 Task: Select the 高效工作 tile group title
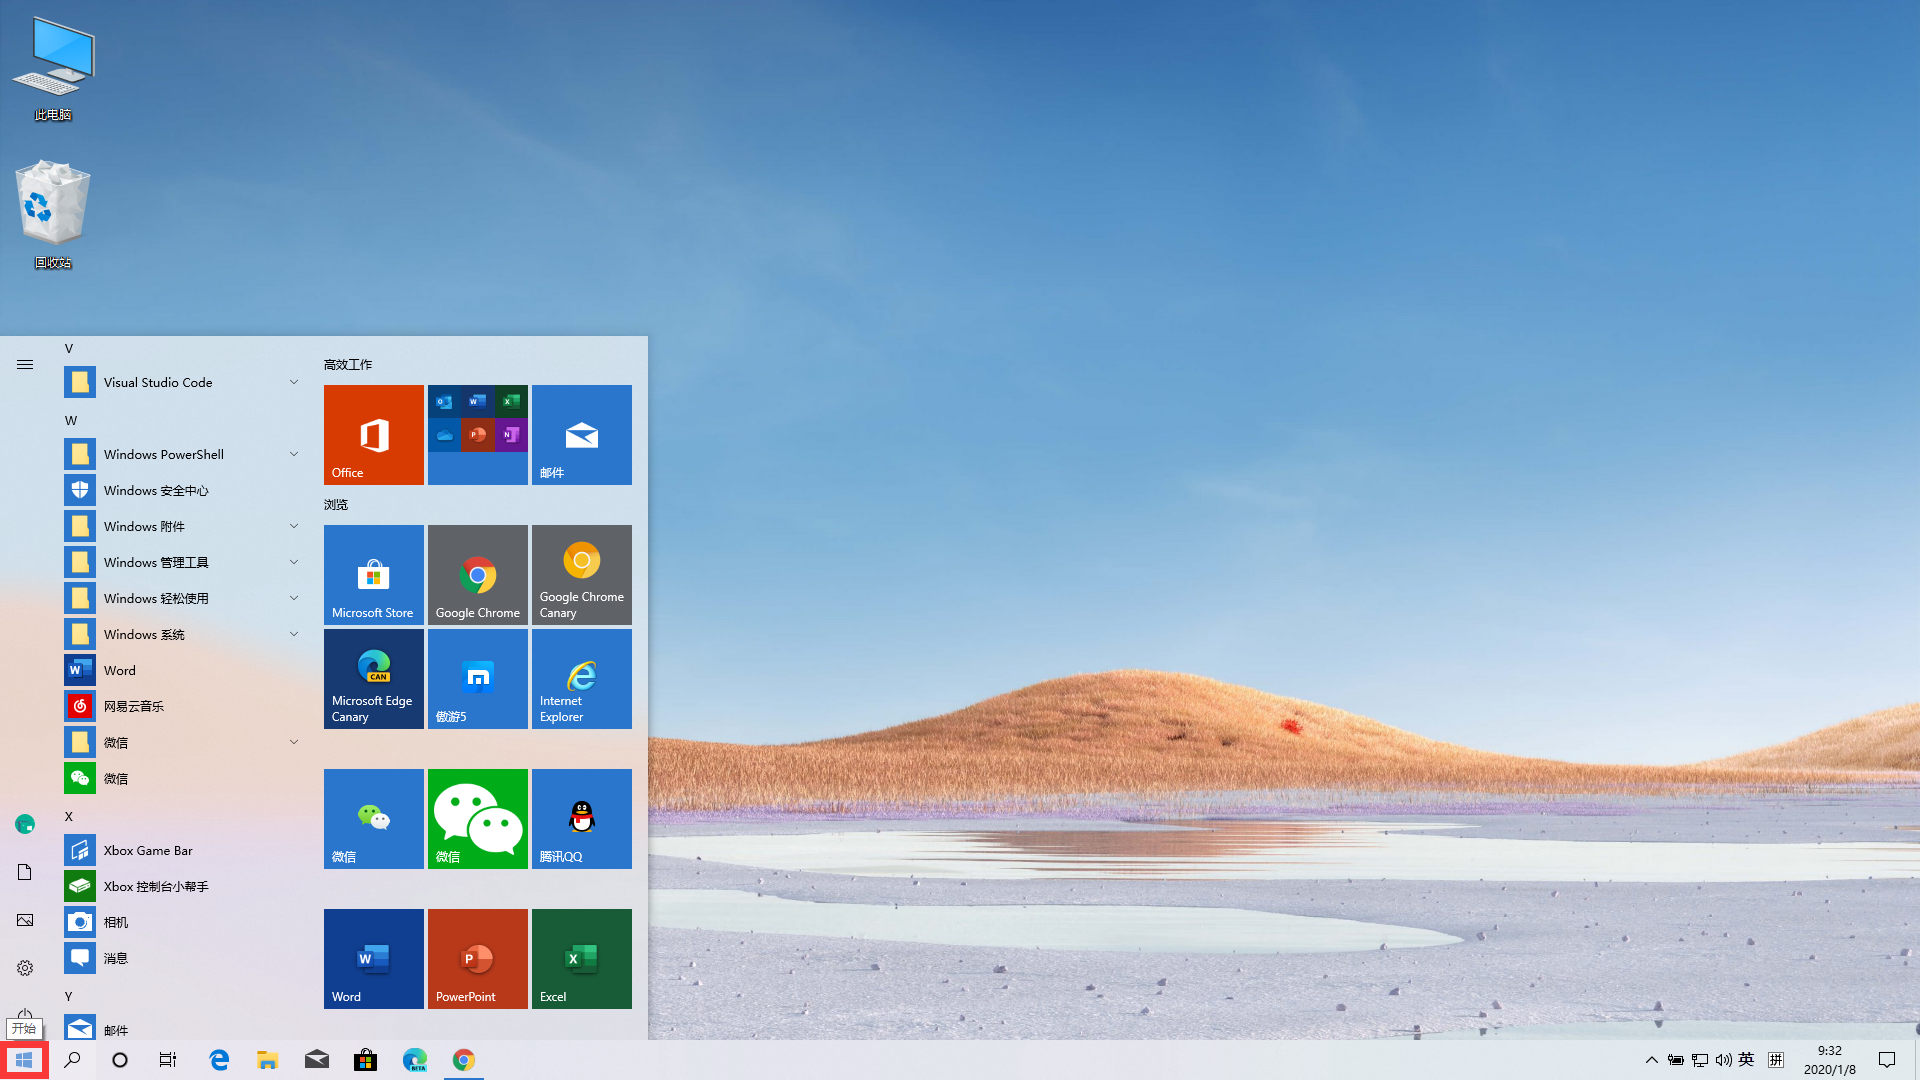348,365
